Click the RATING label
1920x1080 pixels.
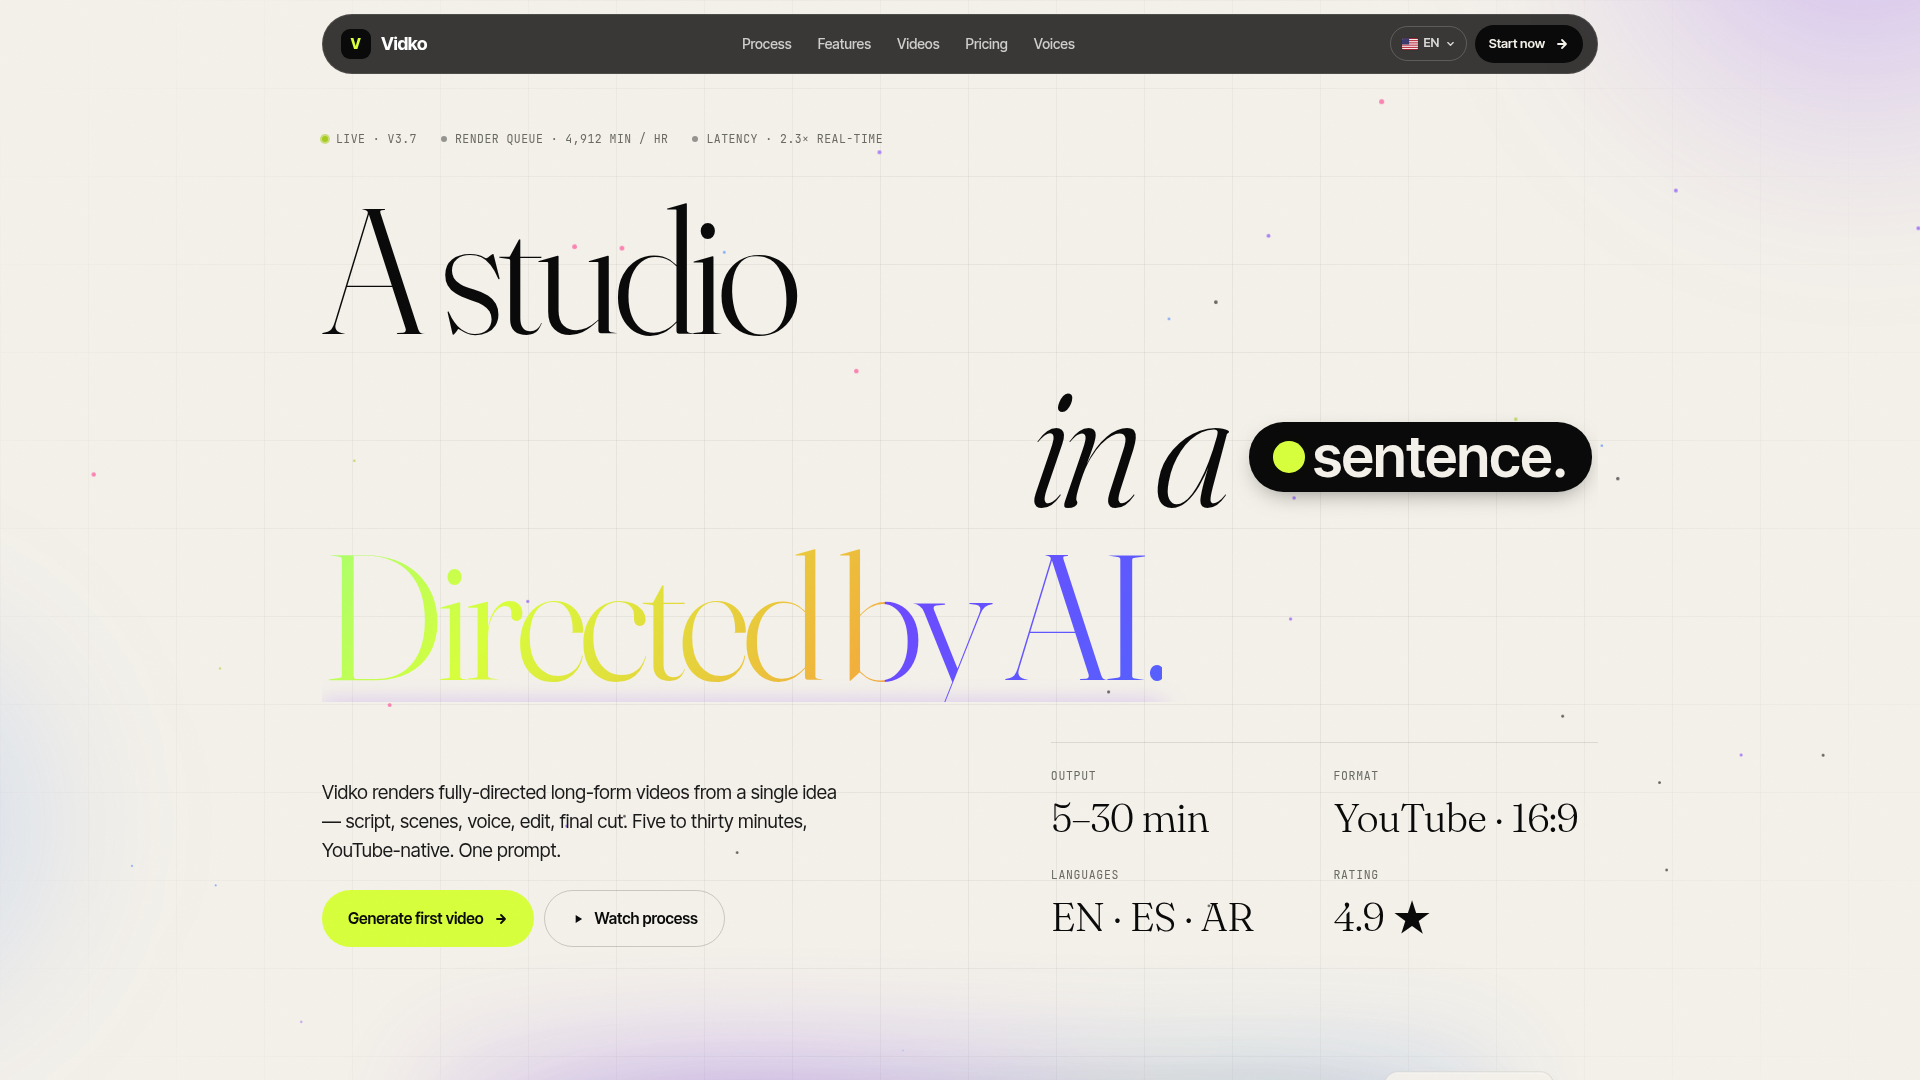pos(1356,875)
